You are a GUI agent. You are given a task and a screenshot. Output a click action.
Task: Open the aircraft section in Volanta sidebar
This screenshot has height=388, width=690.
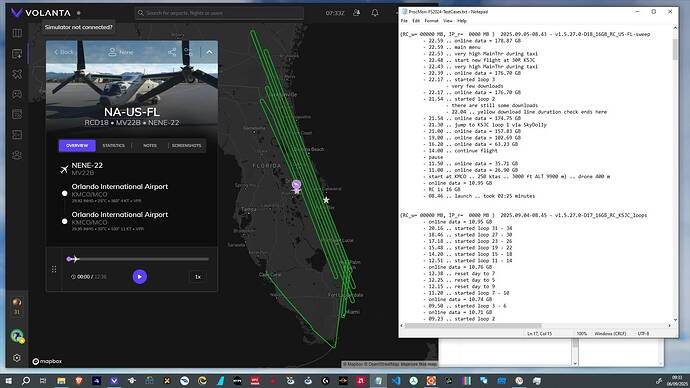[x=17, y=74]
